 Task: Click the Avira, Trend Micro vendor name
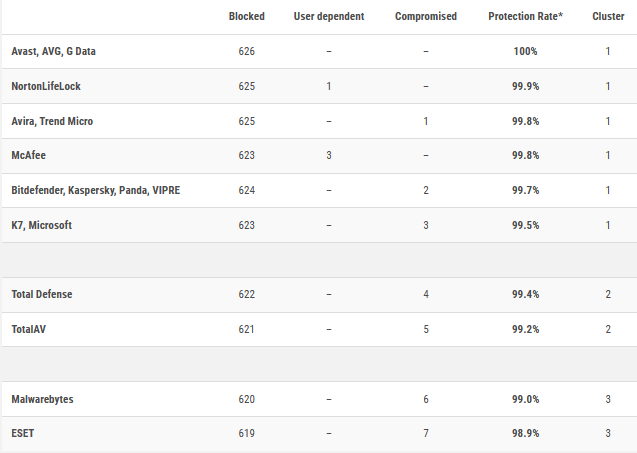(52, 121)
